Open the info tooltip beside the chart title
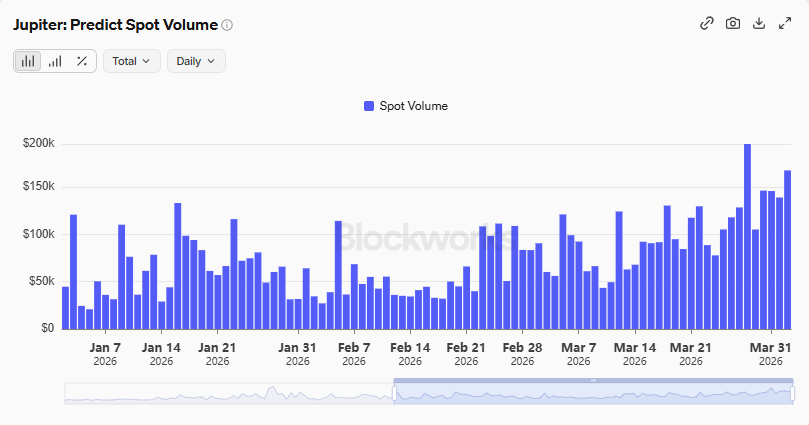The image size is (809, 425). [x=227, y=25]
